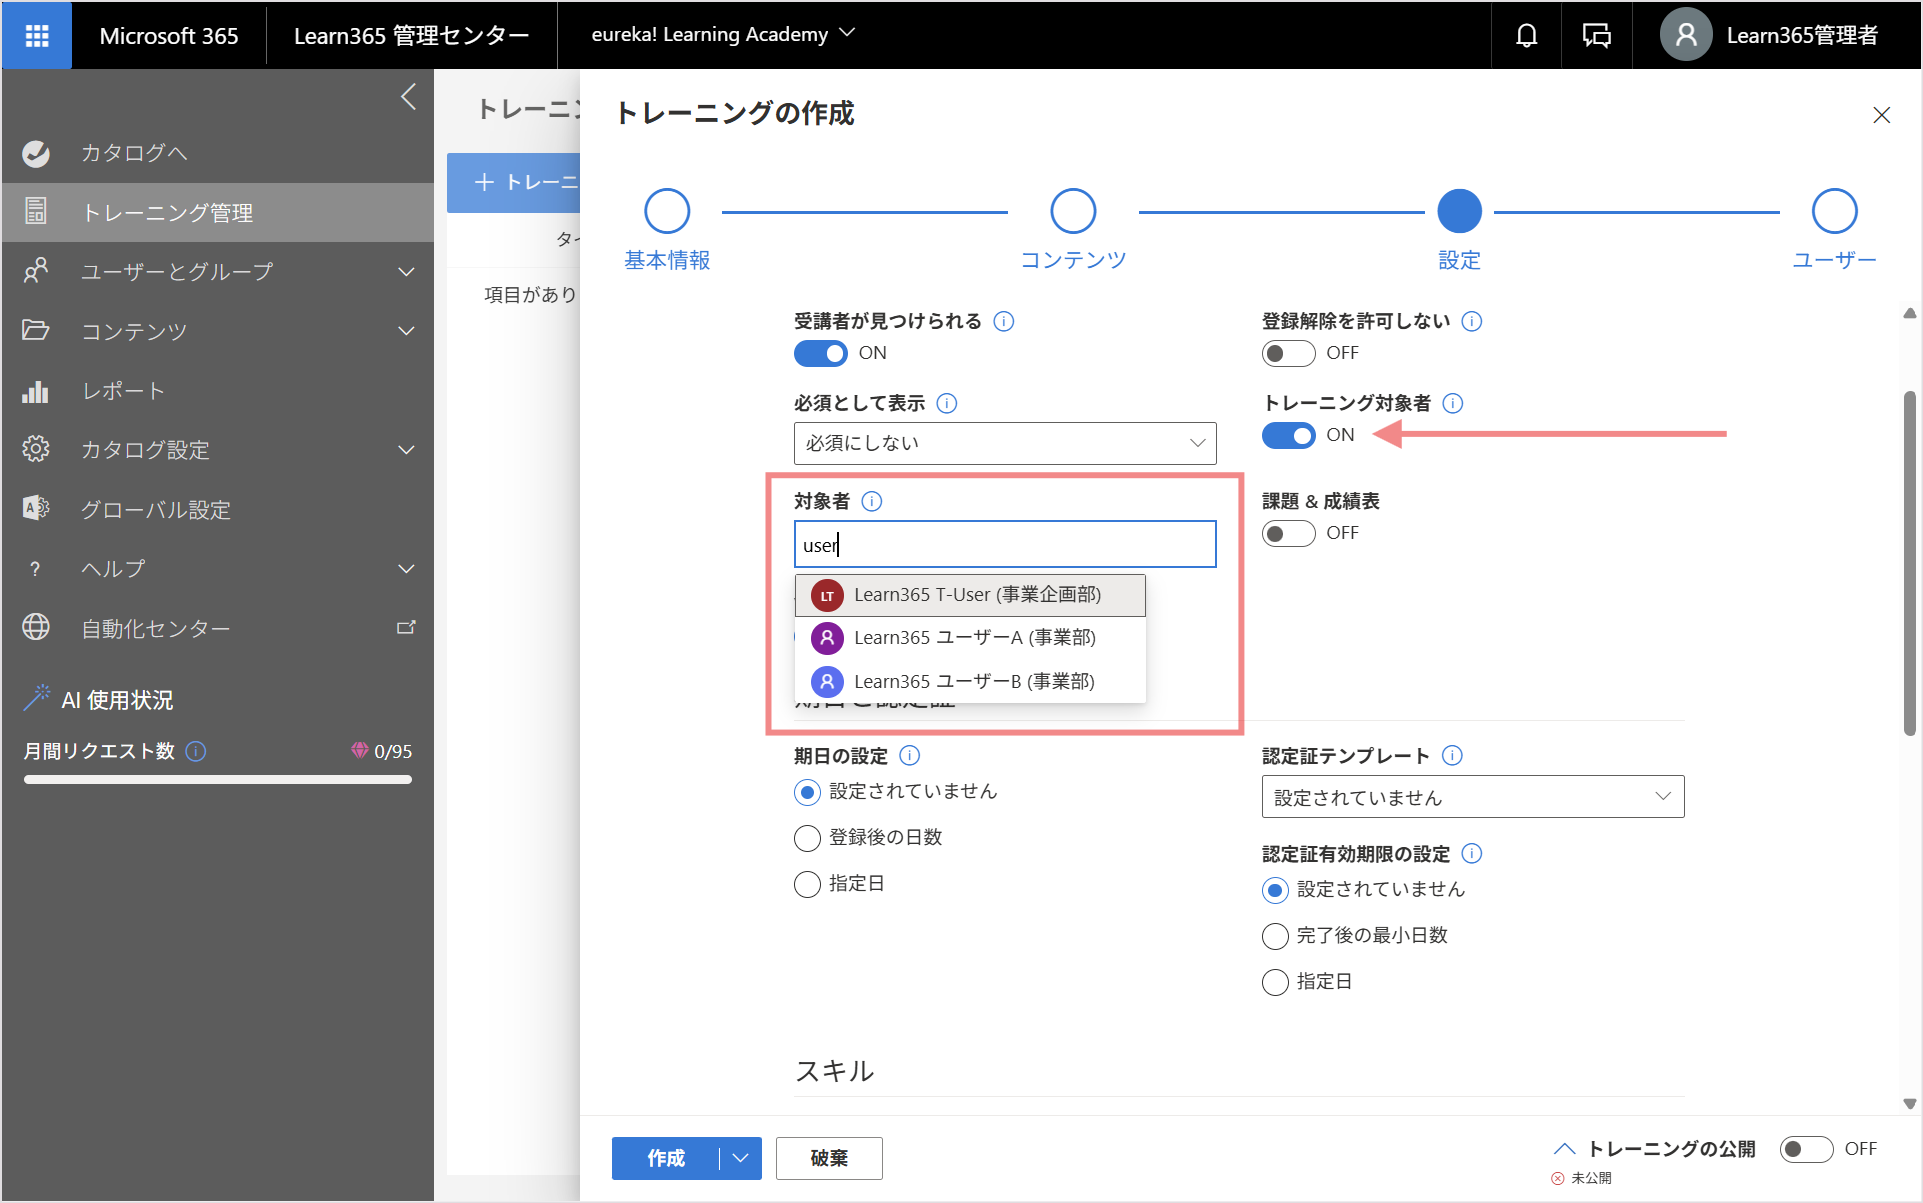Click the Microsoft 365 header link

click(x=169, y=36)
